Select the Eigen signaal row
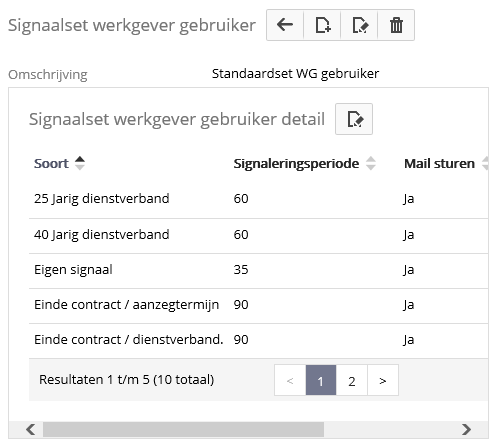The height and width of the screenshot is (444, 504). click(x=259, y=271)
